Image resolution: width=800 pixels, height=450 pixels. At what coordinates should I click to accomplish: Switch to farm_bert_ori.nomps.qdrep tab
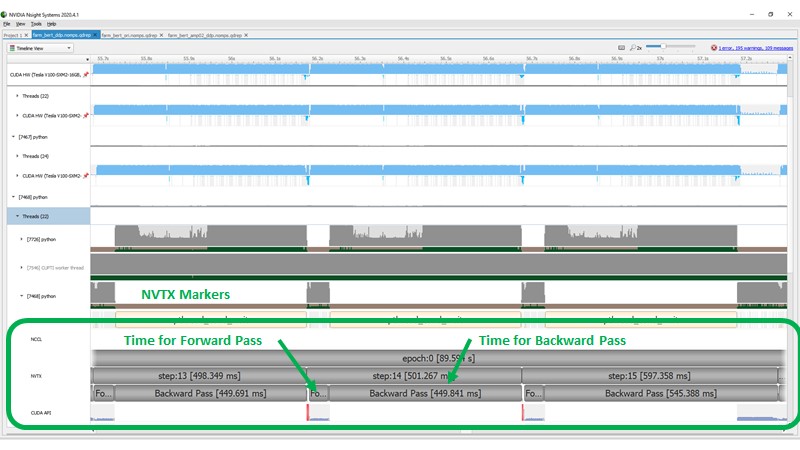(x=129, y=35)
